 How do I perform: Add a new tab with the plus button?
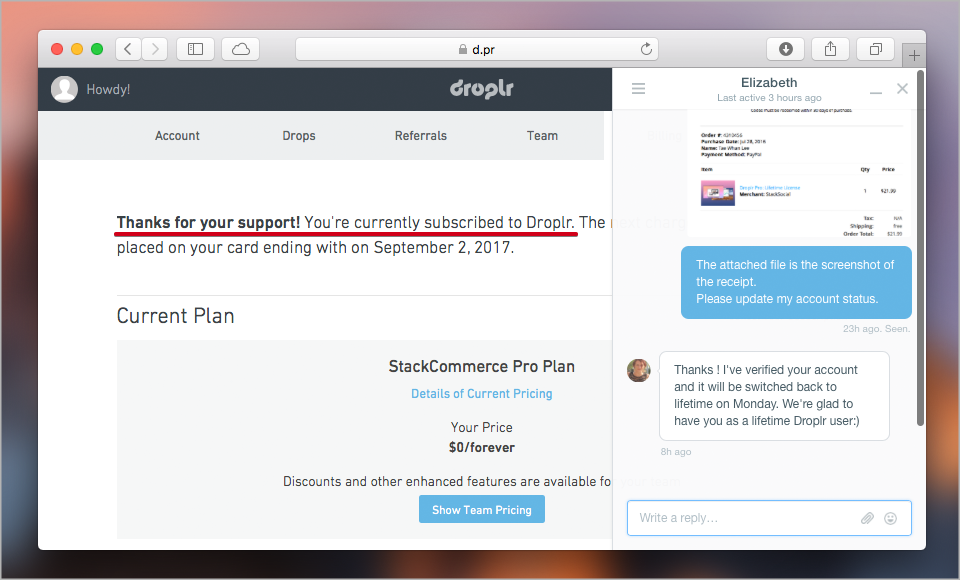914,56
